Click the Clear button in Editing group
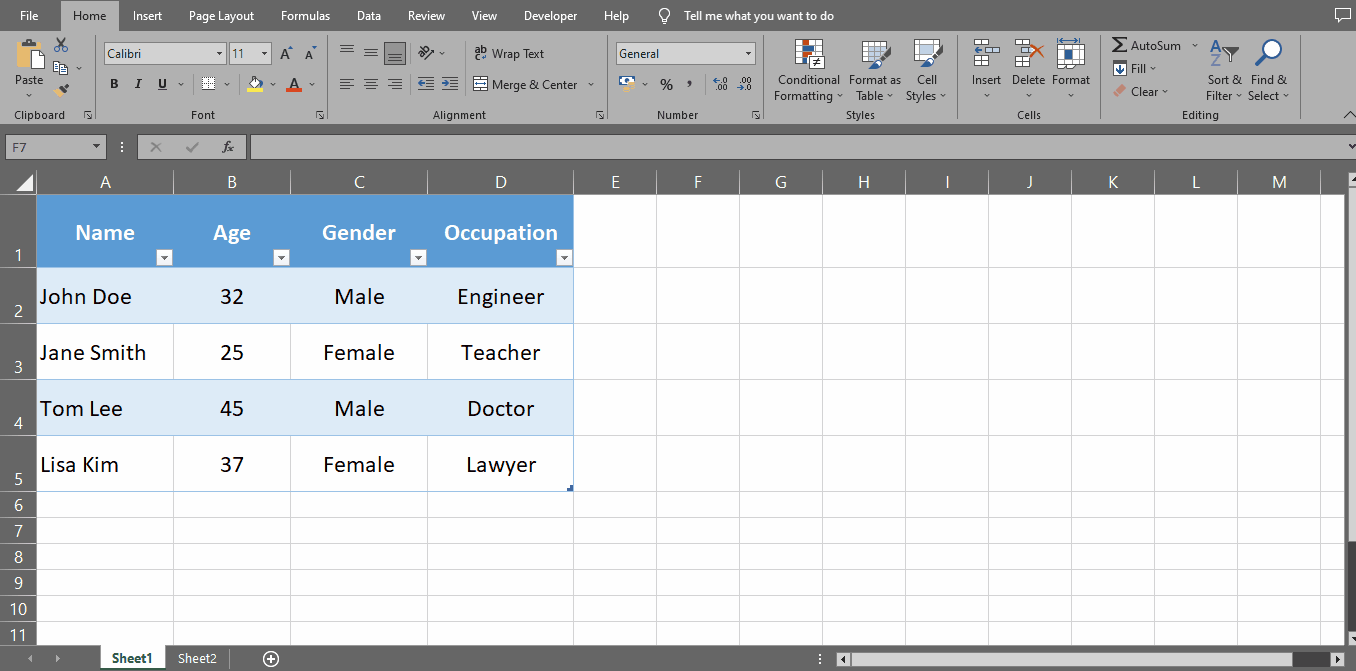The width and height of the screenshot is (1356, 671). click(1142, 91)
